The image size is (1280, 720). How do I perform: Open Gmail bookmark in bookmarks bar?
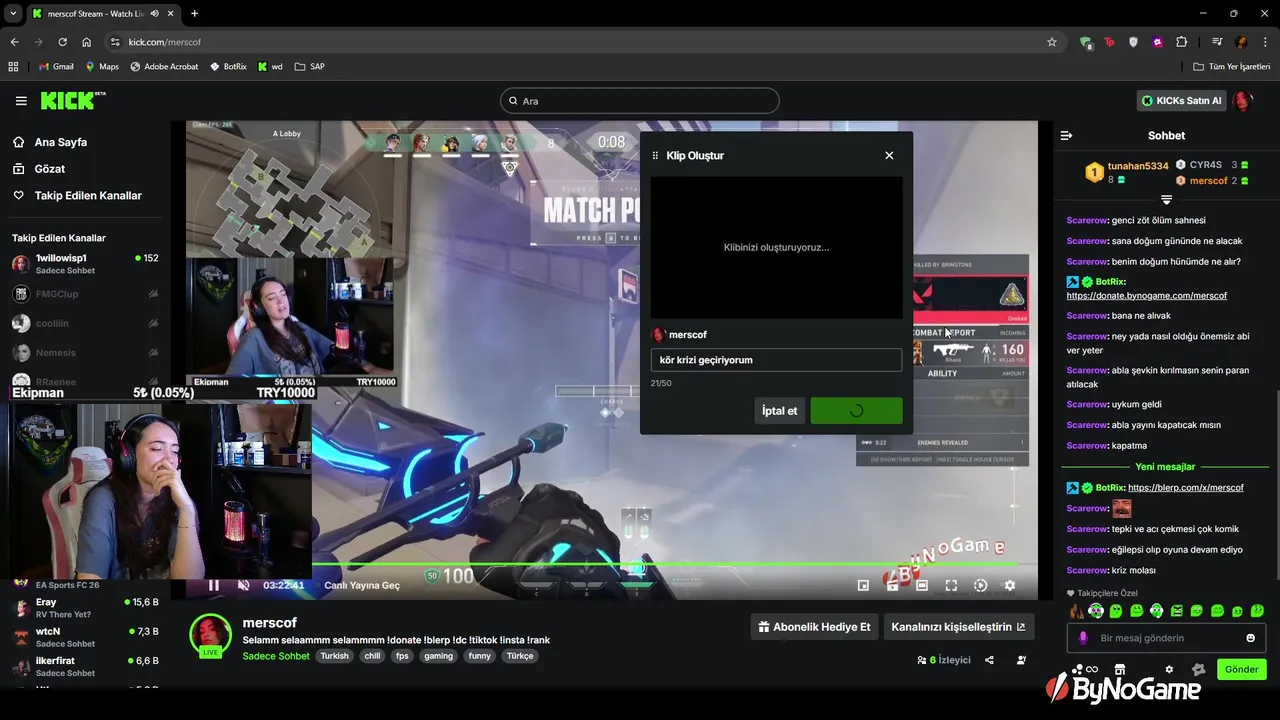[x=55, y=67]
